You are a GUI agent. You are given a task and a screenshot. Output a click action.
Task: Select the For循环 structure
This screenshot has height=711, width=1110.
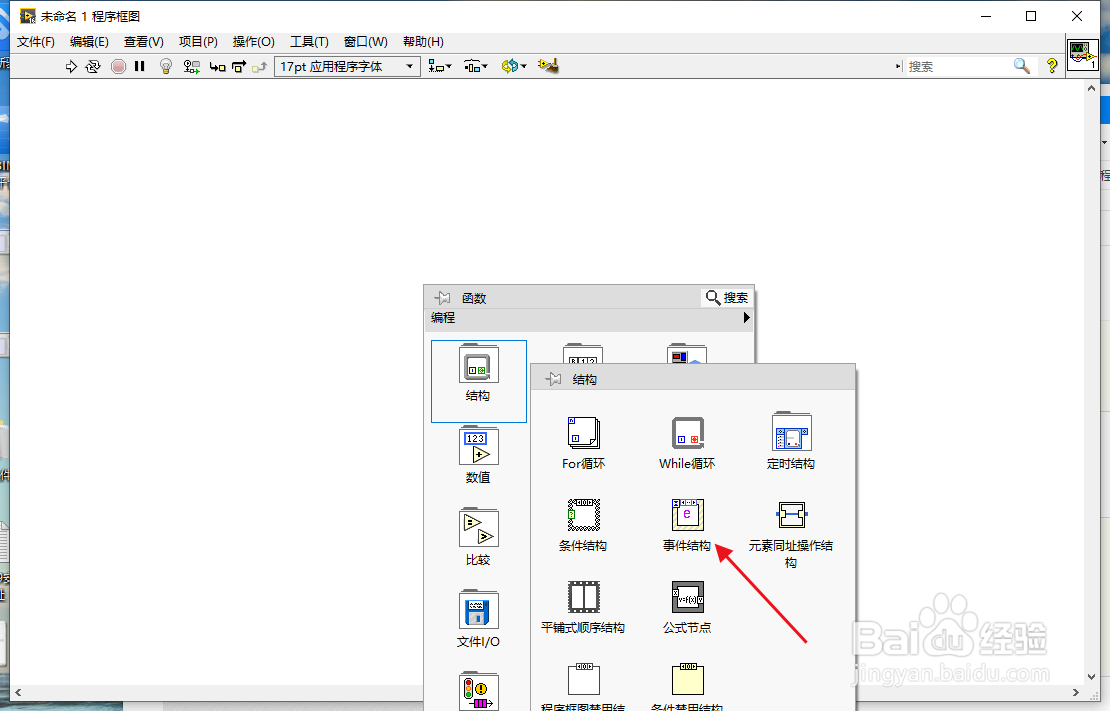point(583,443)
